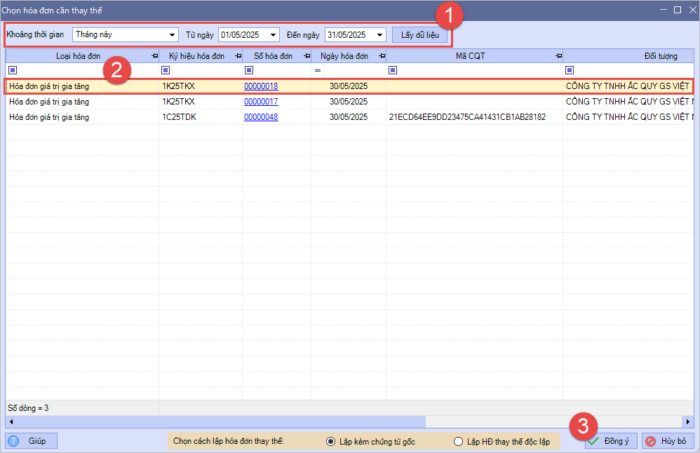Open the Khoảng thời gian dropdown

(x=172, y=34)
